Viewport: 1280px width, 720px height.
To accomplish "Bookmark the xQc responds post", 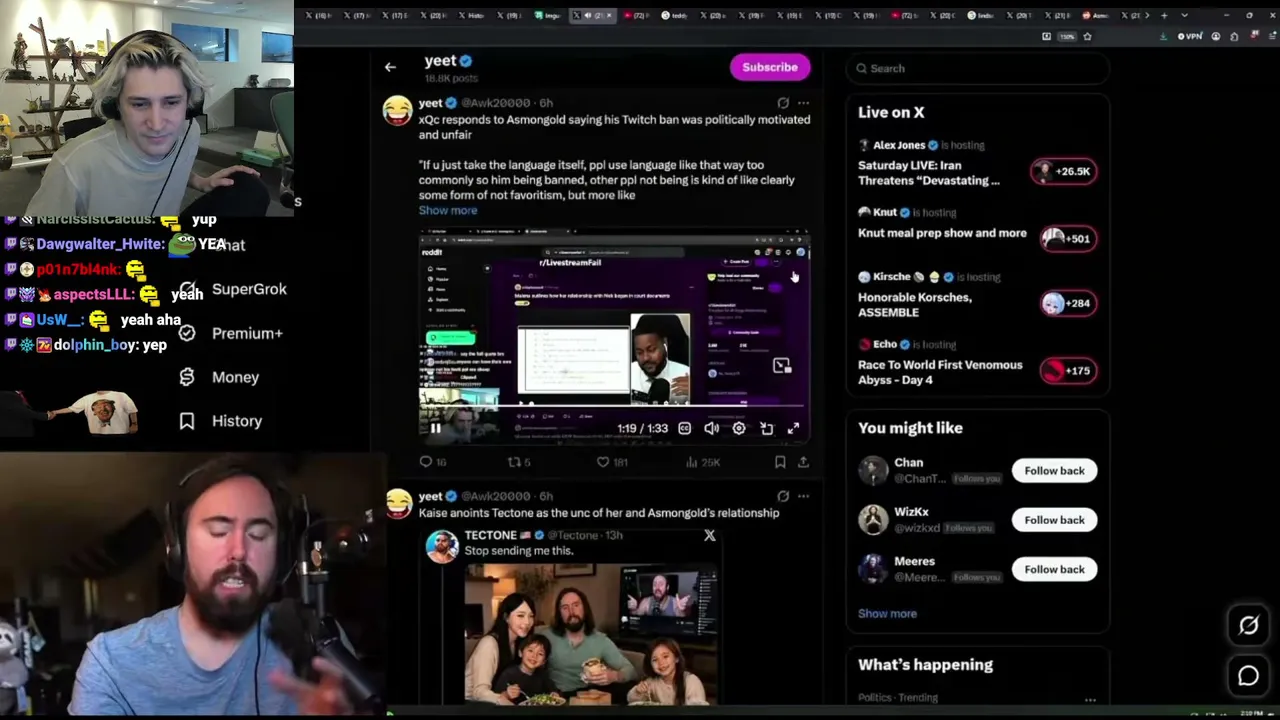I will 780,462.
